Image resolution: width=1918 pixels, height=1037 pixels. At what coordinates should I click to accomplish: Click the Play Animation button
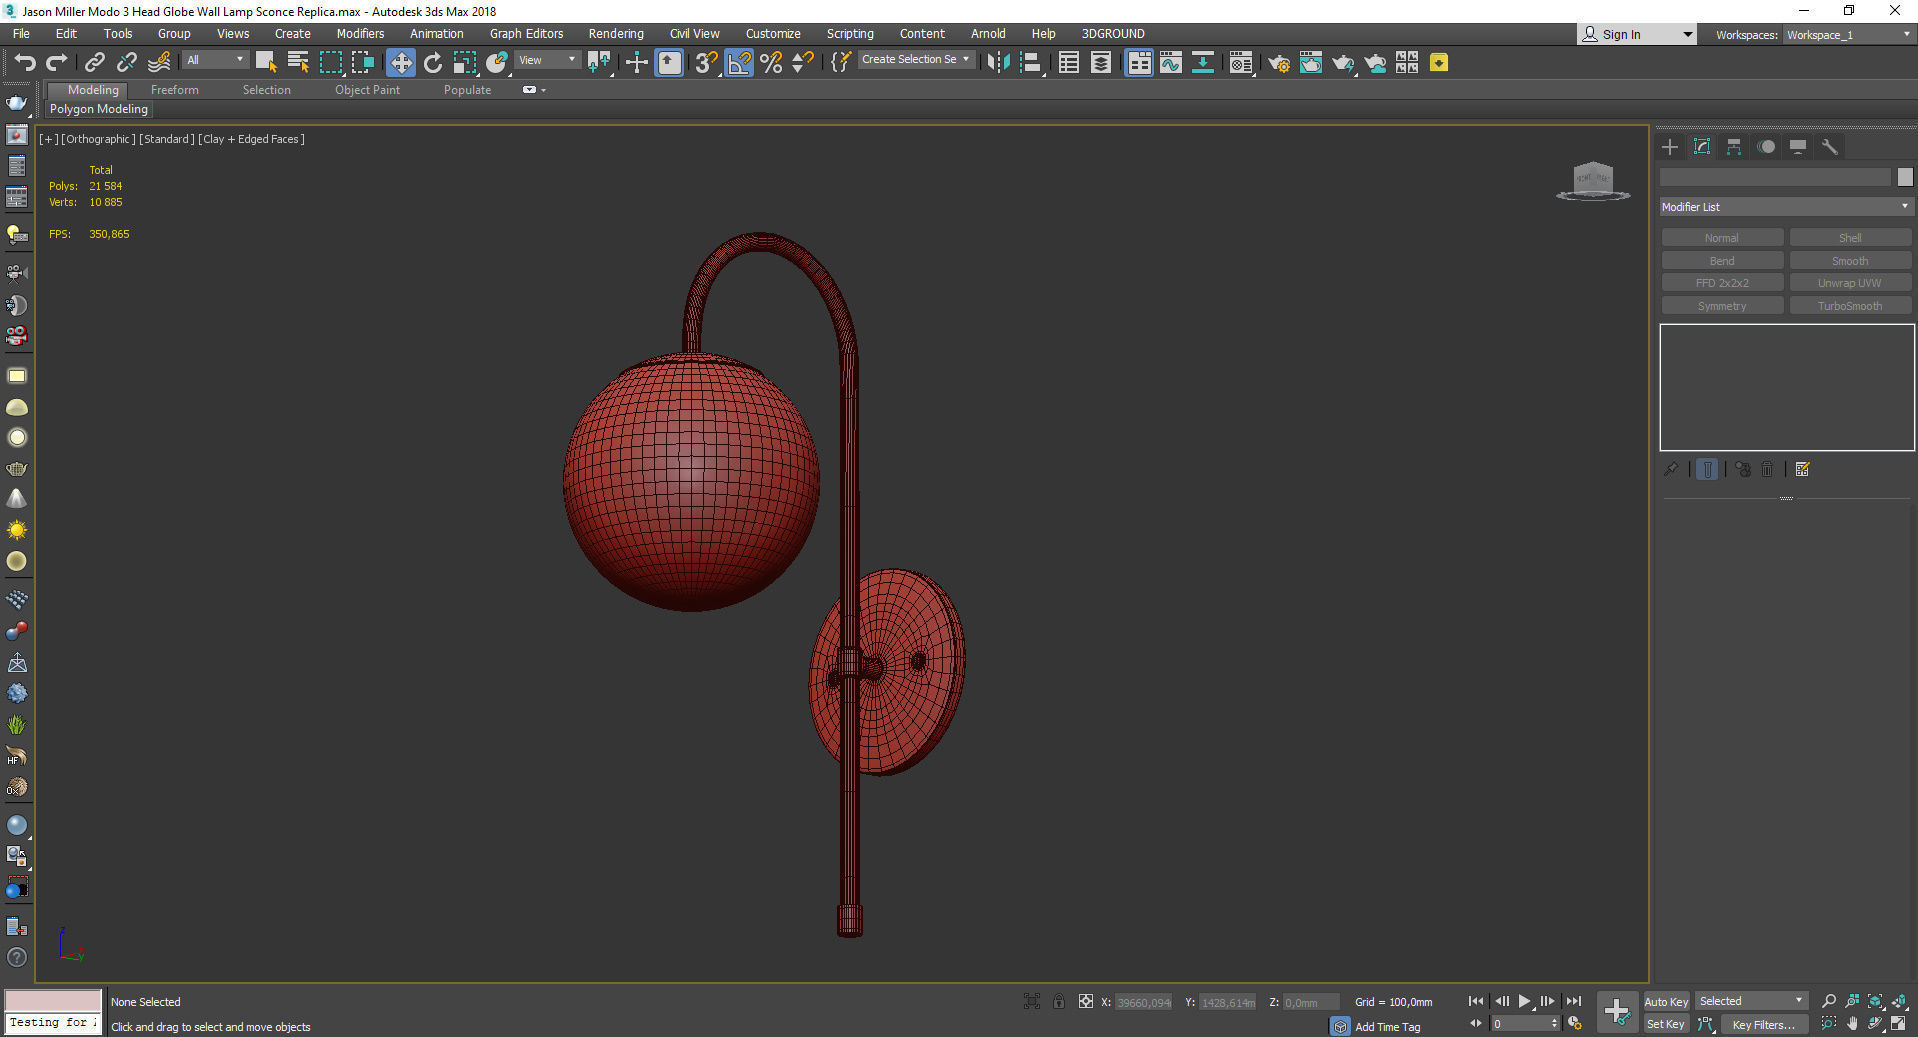(1524, 1001)
